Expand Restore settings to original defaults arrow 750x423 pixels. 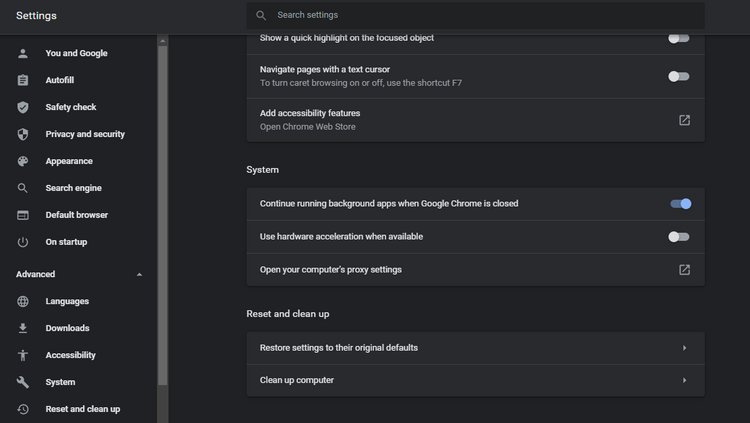click(x=684, y=348)
